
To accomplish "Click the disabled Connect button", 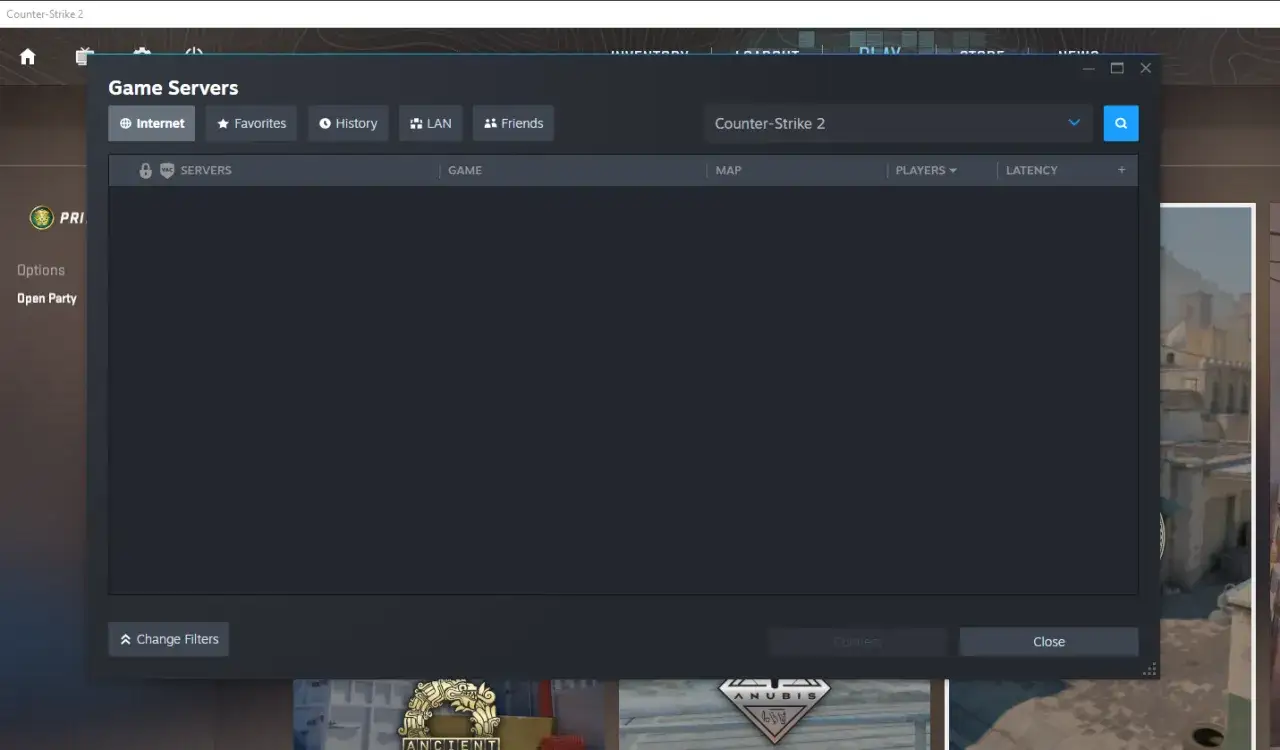I will [x=858, y=642].
